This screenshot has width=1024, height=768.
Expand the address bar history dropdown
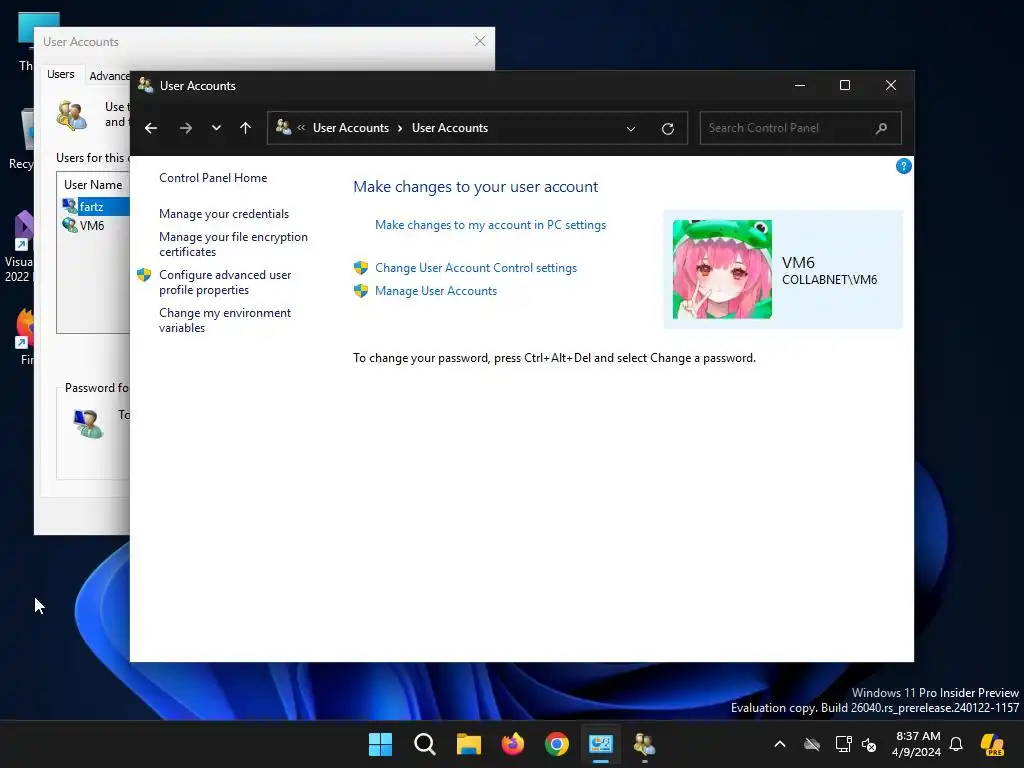631,129
